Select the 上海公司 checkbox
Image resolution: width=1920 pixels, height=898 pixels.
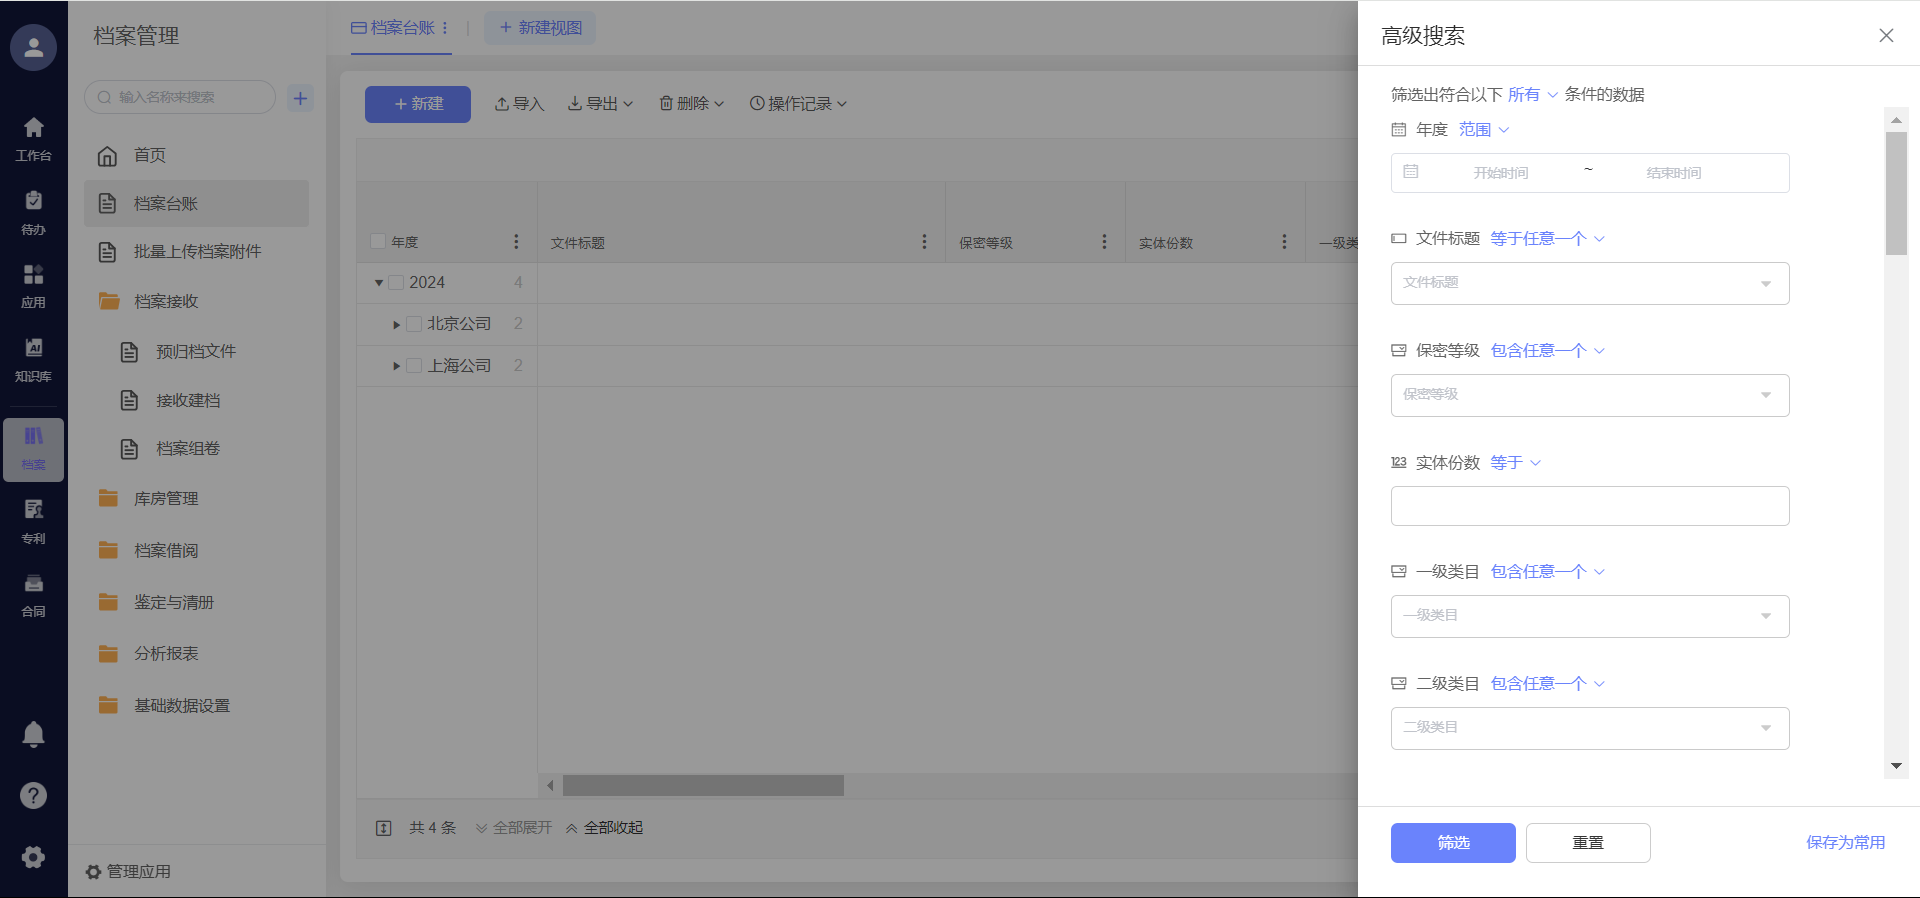[x=414, y=366]
